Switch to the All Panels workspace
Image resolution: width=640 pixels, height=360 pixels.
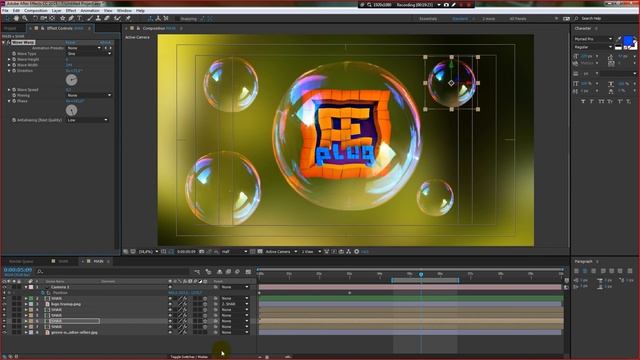(x=518, y=19)
